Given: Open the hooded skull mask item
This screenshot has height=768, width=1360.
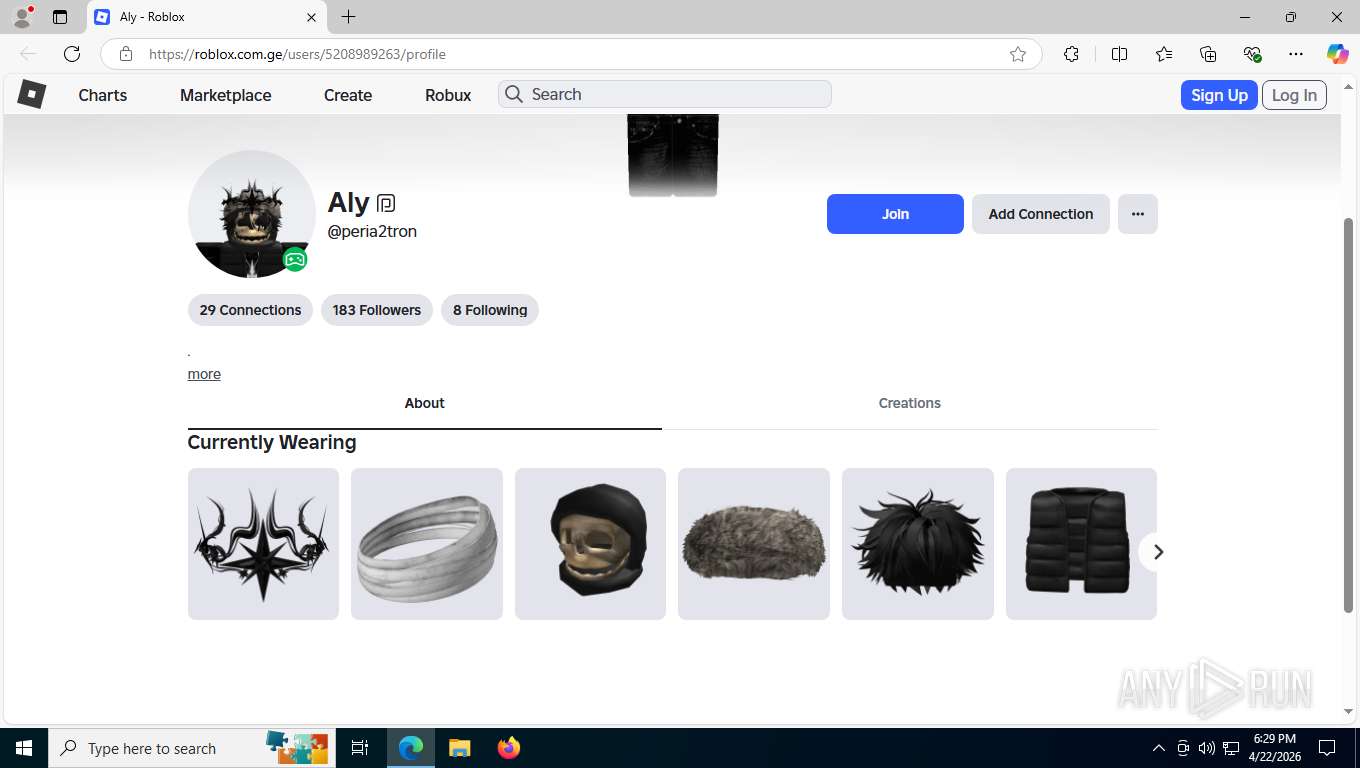Looking at the screenshot, I should [x=590, y=544].
